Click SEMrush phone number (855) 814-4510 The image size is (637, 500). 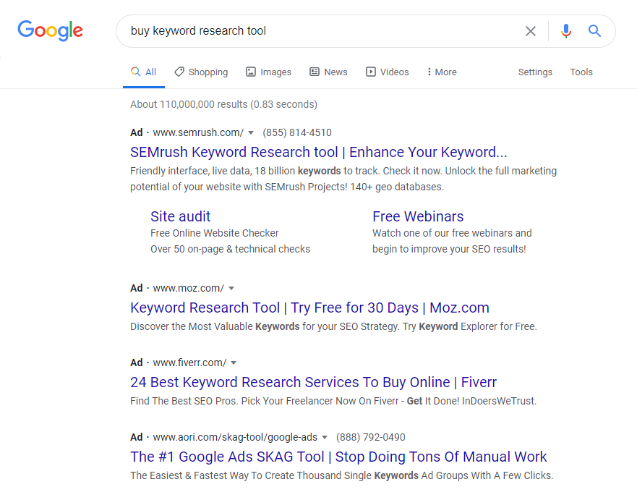[x=297, y=133]
